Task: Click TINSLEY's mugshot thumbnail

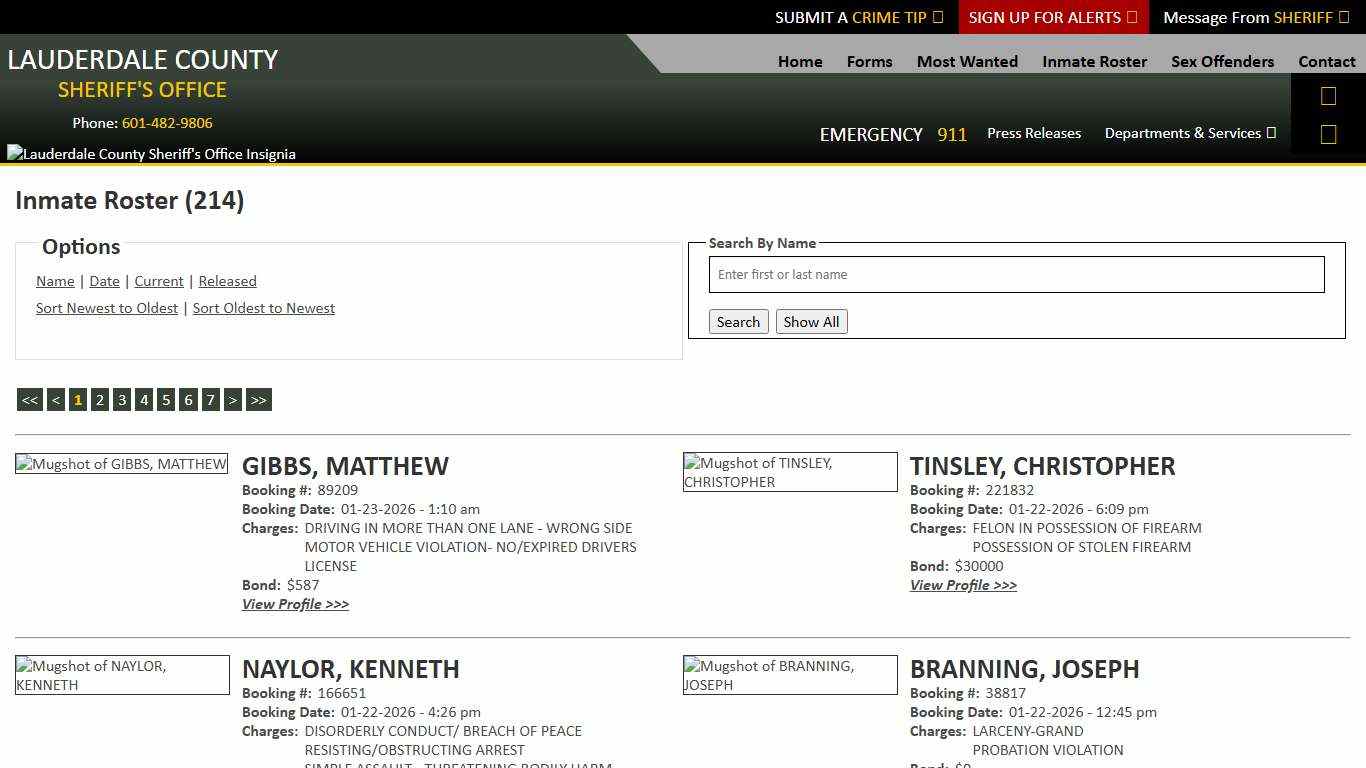Action: (x=790, y=471)
